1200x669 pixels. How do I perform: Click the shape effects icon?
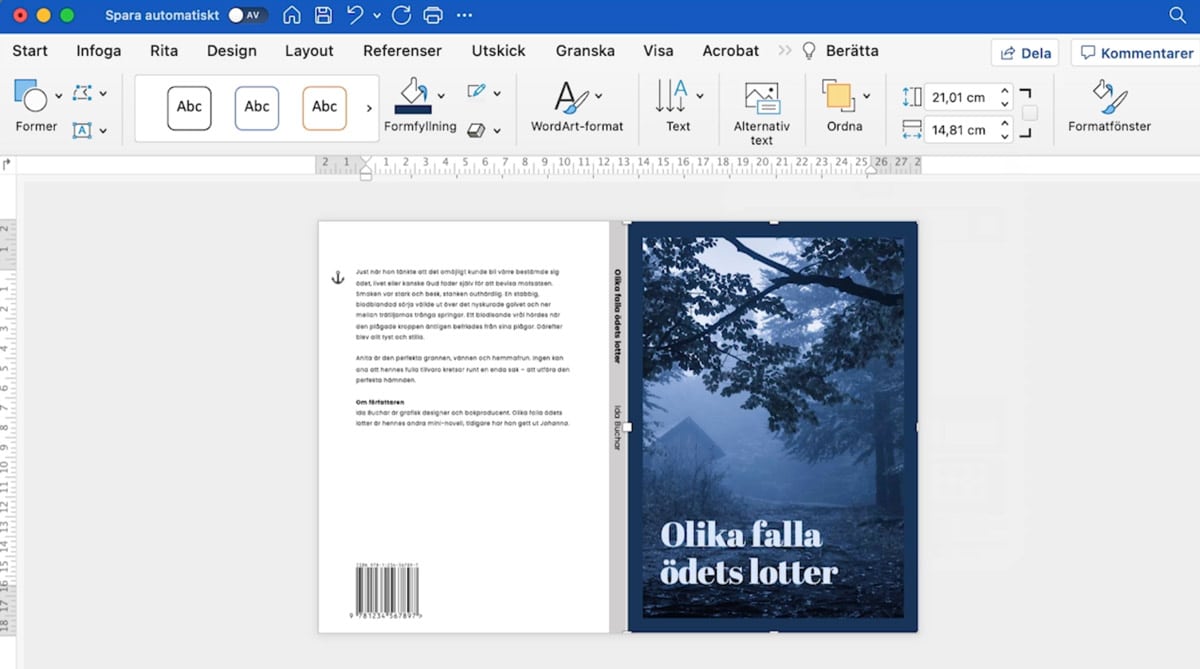coord(477,130)
